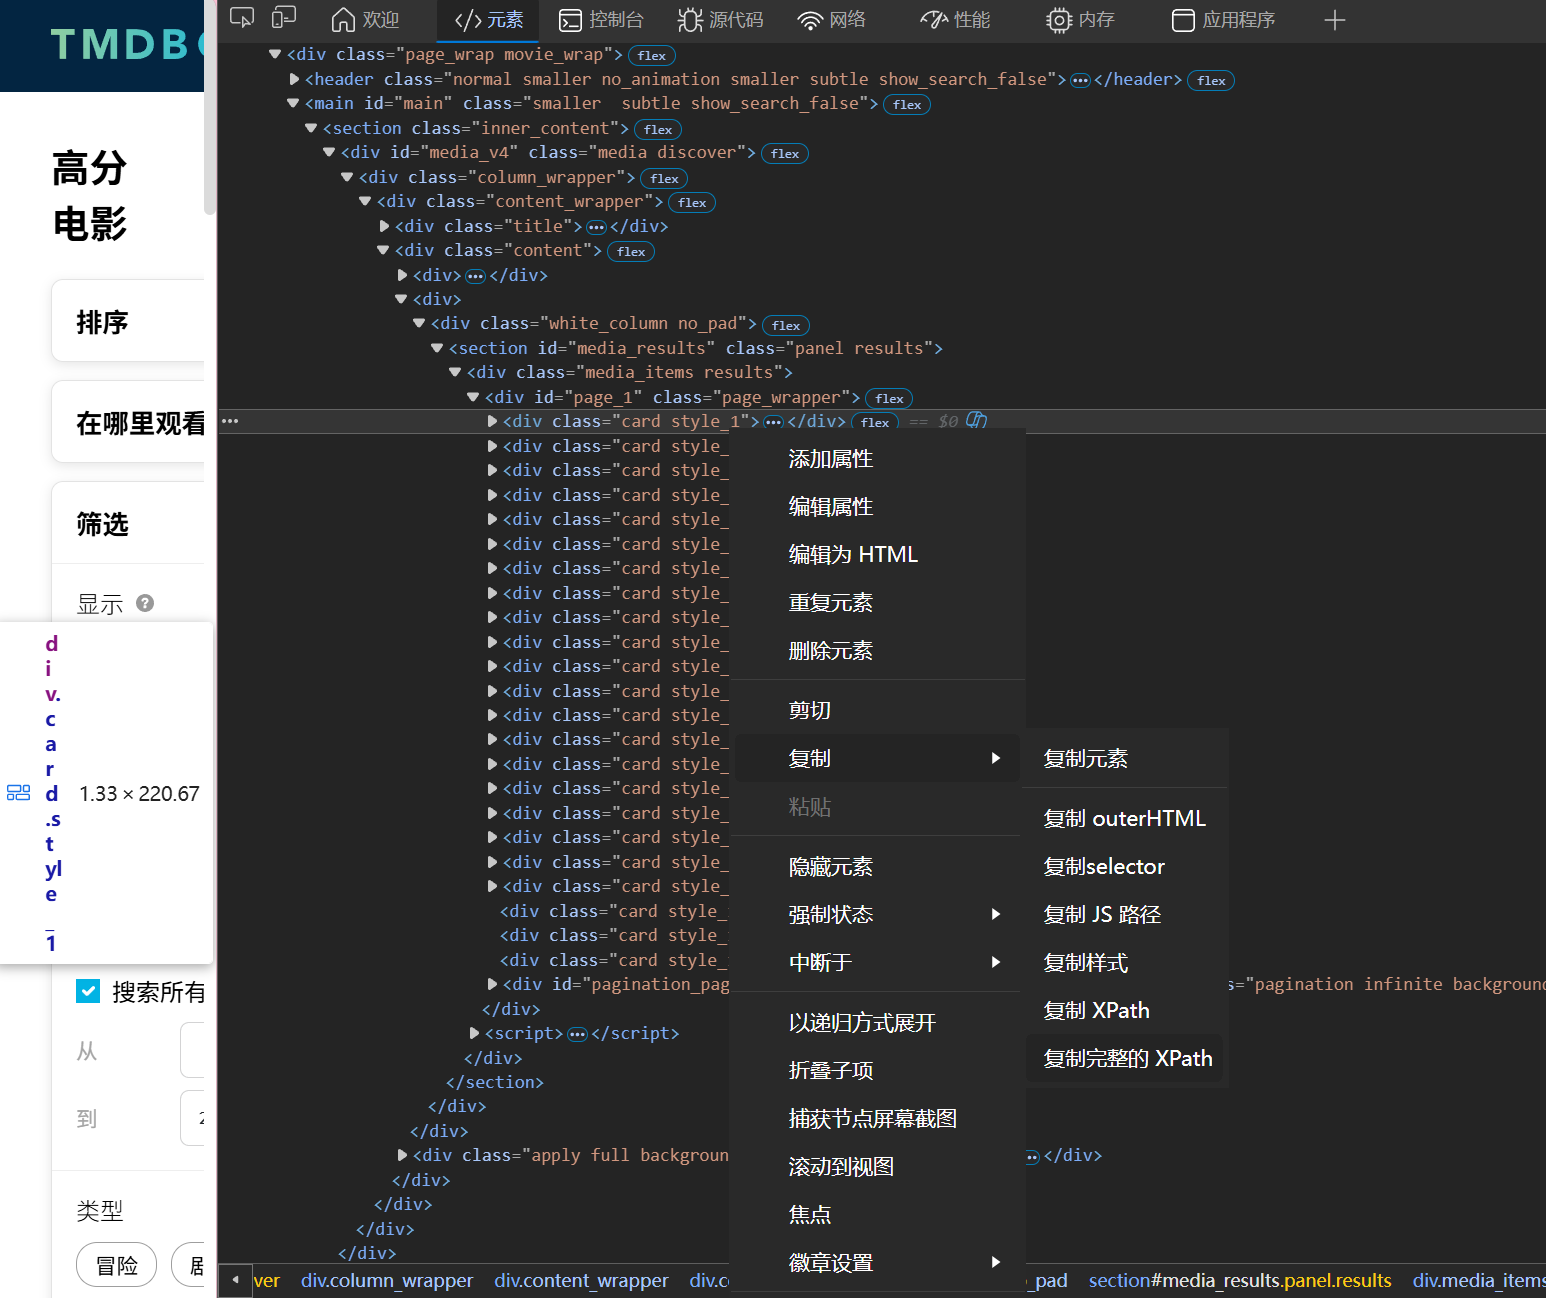This screenshot has height=1298, width=1546.
Task: Collapse section inner_content node
Action: pos(311,128)
